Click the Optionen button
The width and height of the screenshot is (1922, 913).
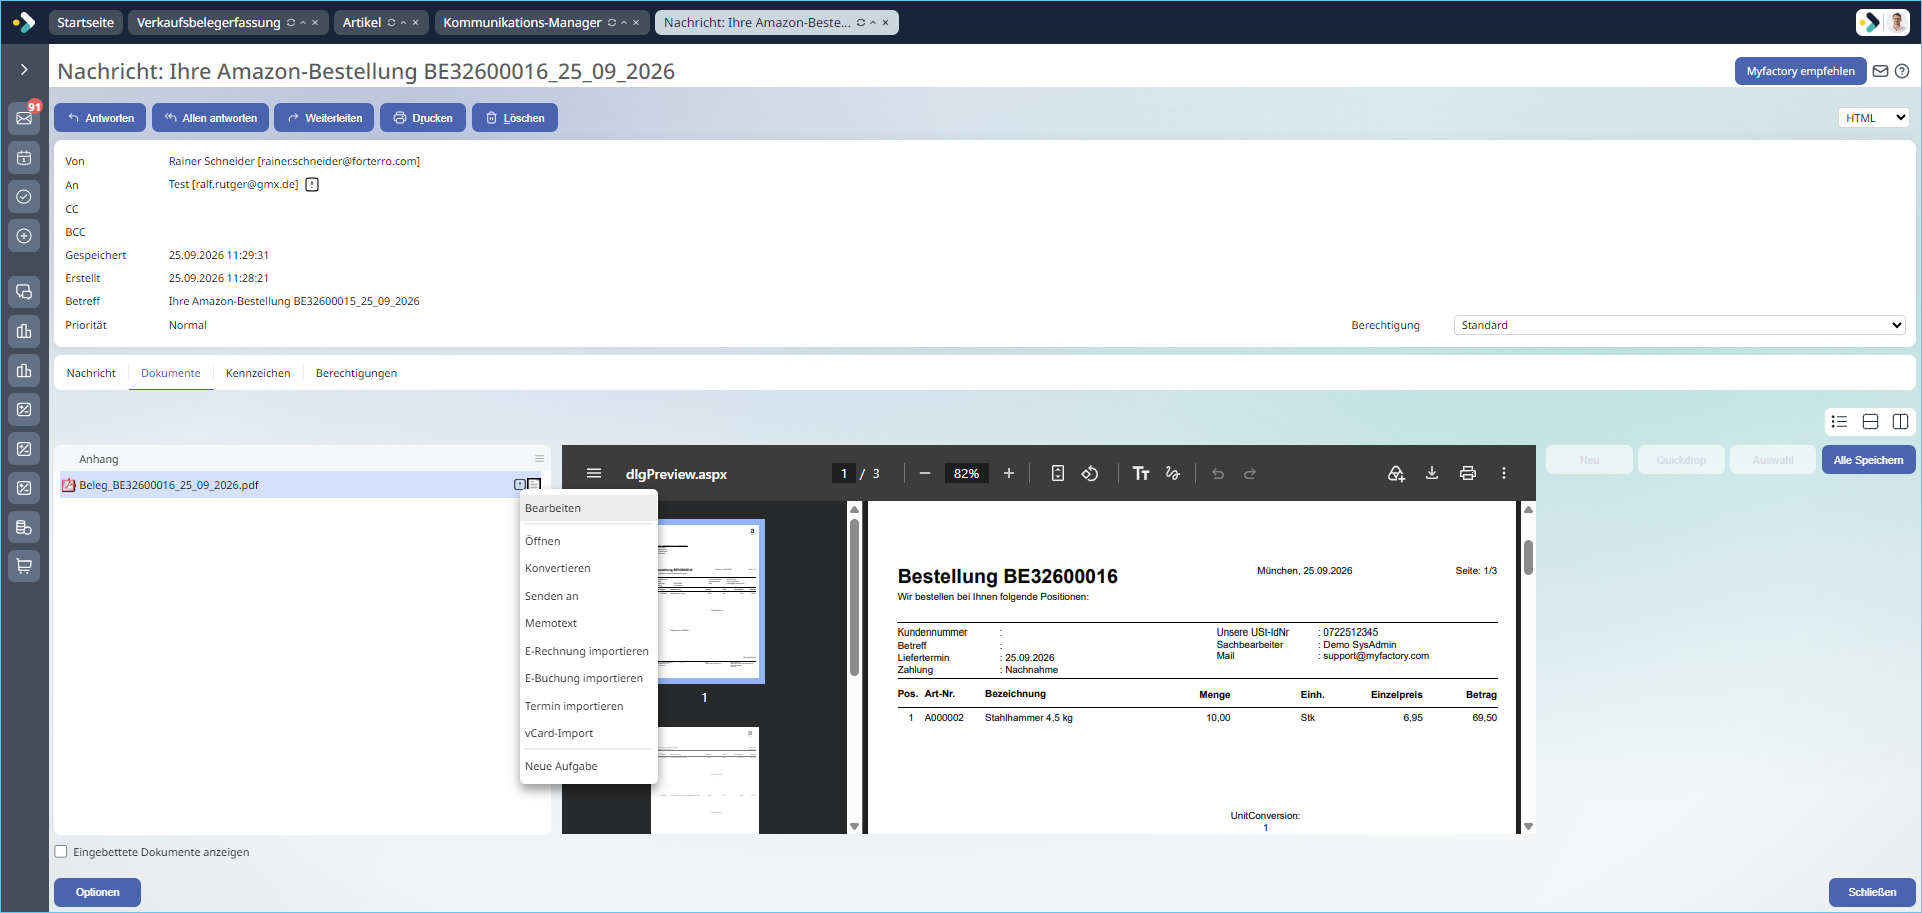[x=97, y=892]
